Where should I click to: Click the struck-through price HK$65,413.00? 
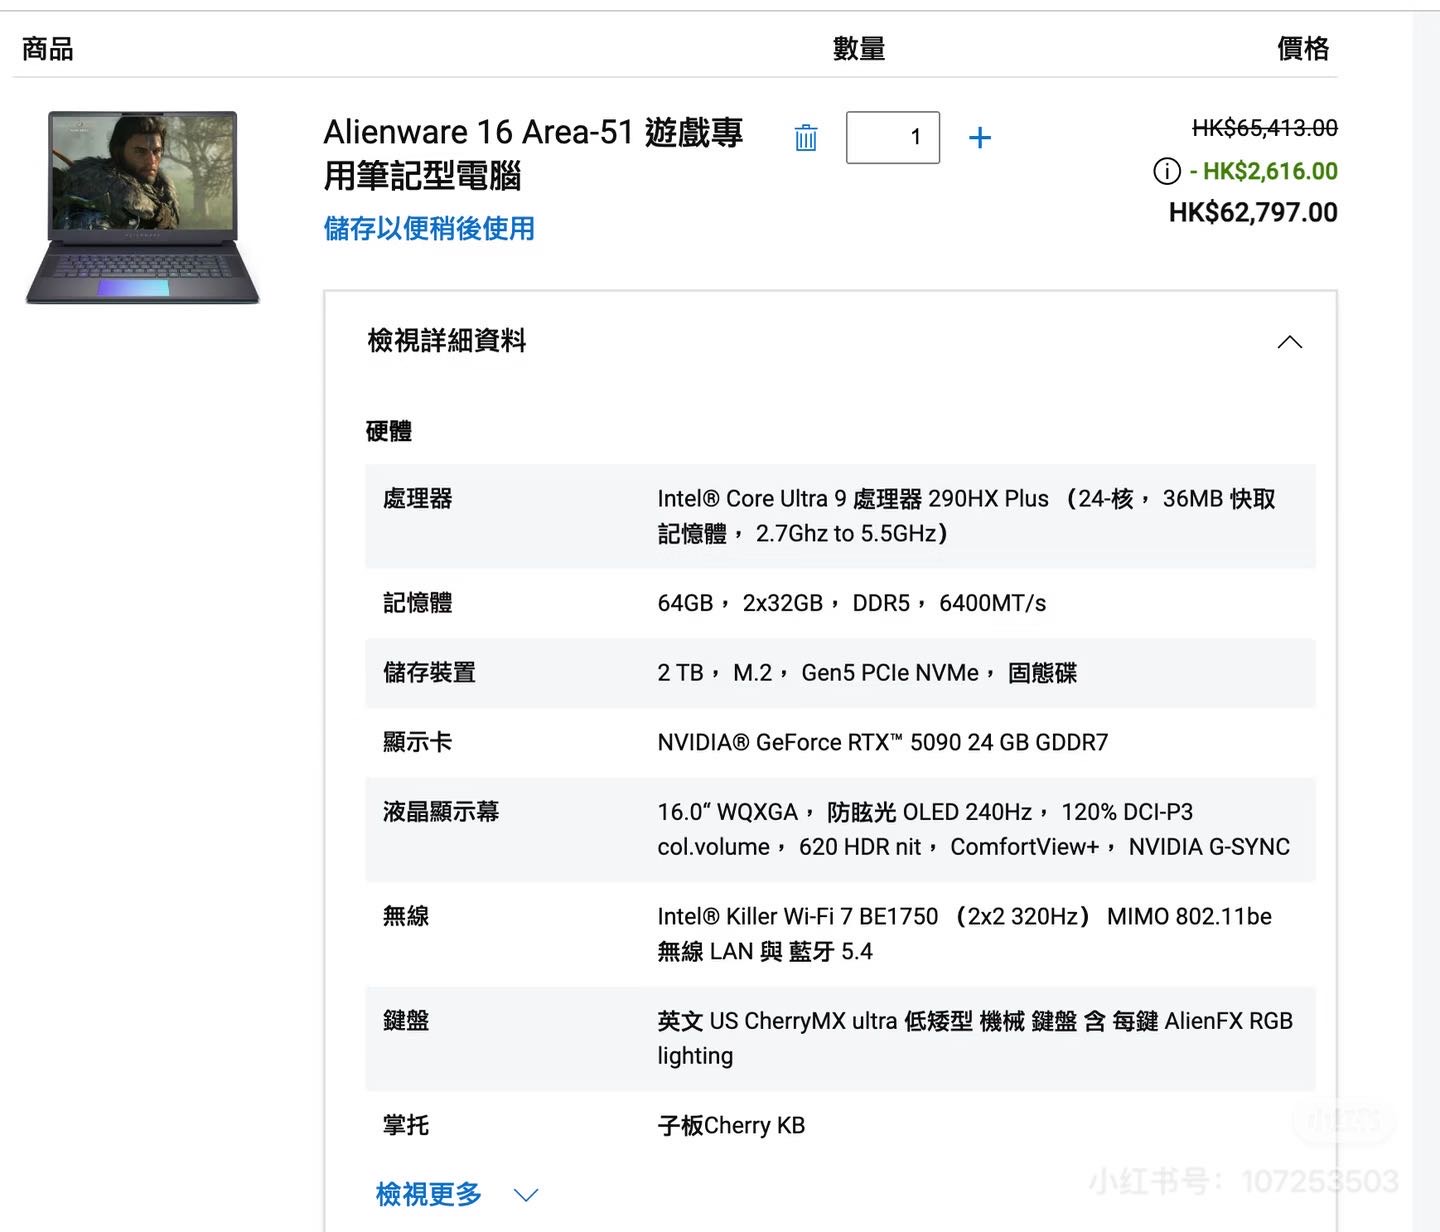coord(1264,128)
